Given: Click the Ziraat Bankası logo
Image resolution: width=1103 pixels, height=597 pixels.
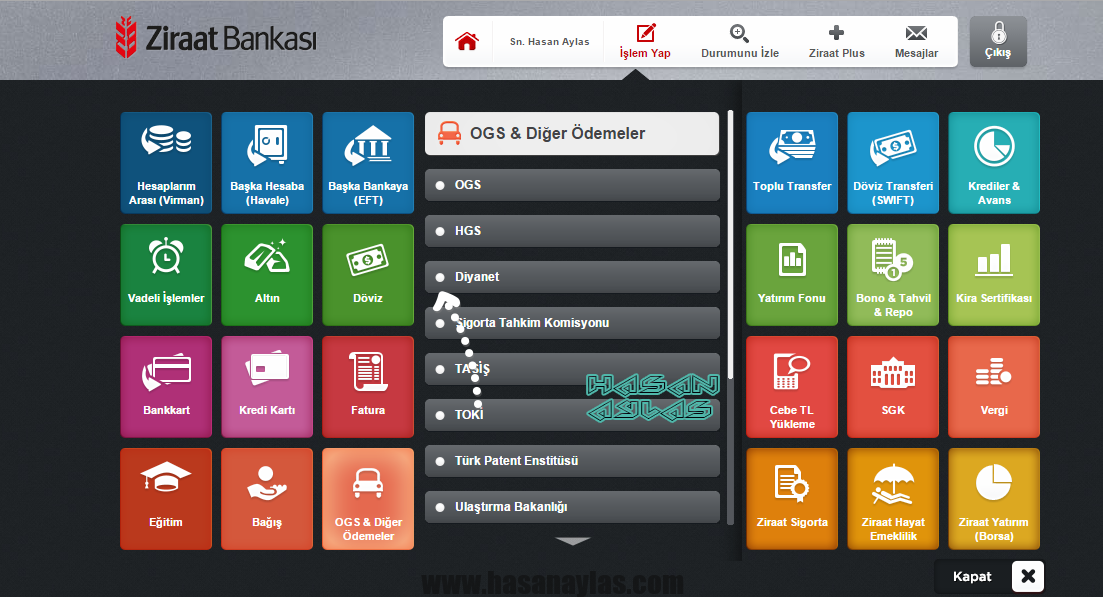Looking at the screenshot, I should 216,37.
